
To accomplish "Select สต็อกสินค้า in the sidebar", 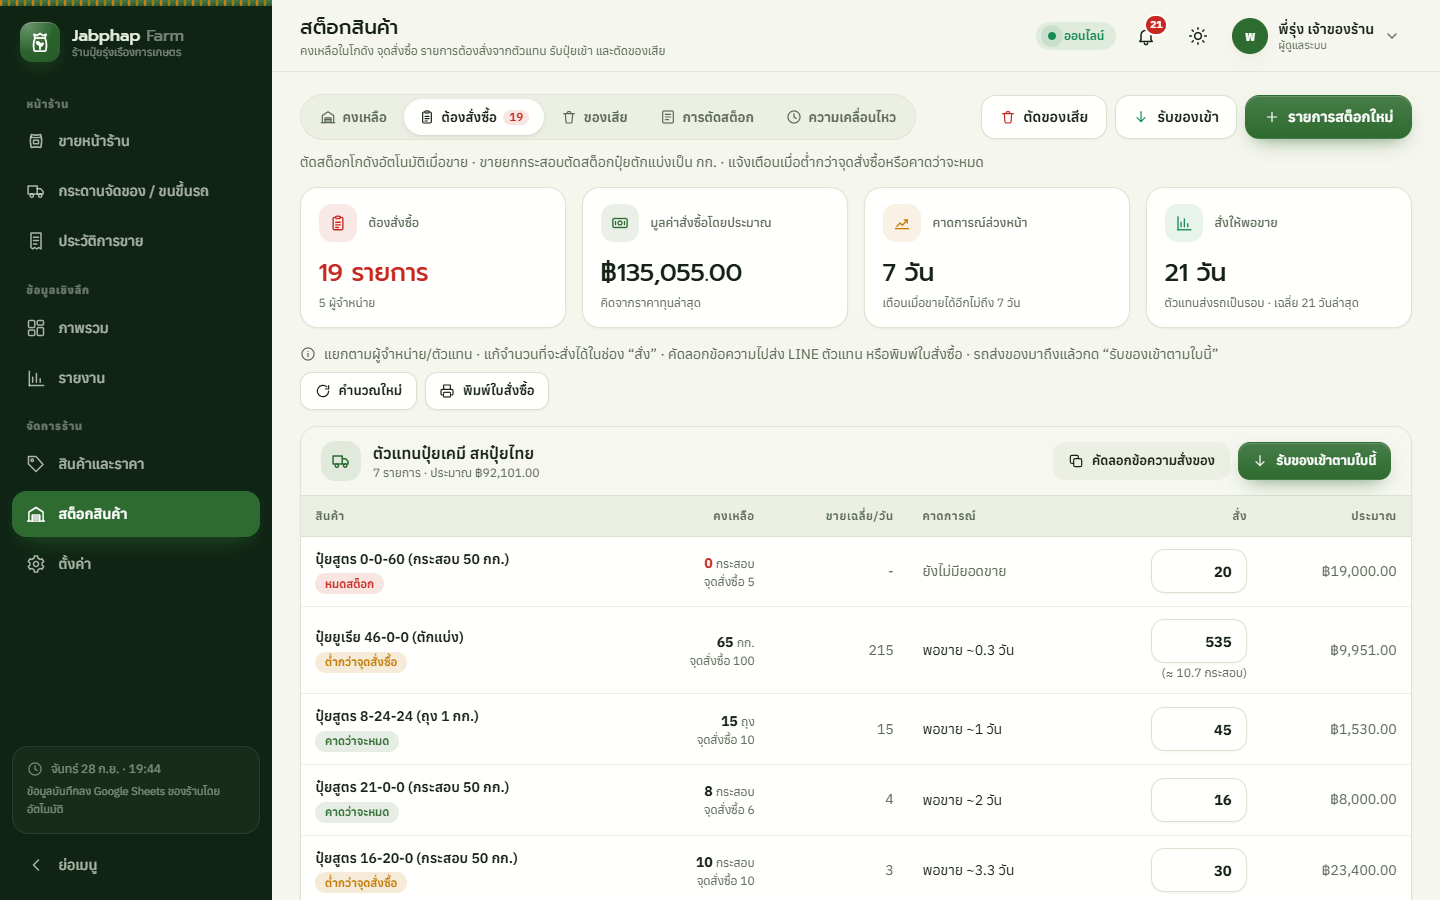I will point(136,514).
